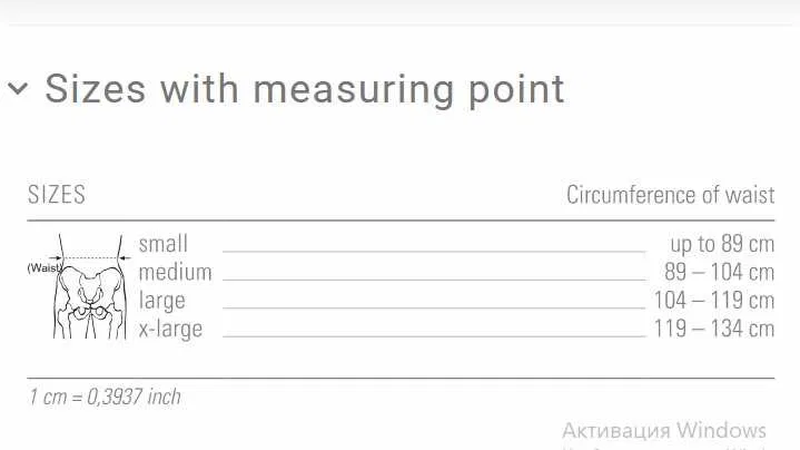This screenshot has height=450, width=800.
Task: Click the 'Sizes with measuring point' heading
Action: click(x=304, y=89)
